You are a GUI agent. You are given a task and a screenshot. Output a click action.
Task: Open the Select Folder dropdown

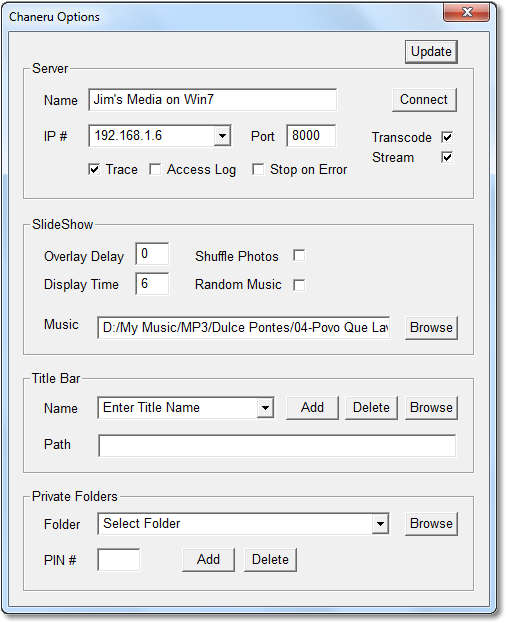click(380, 524)
